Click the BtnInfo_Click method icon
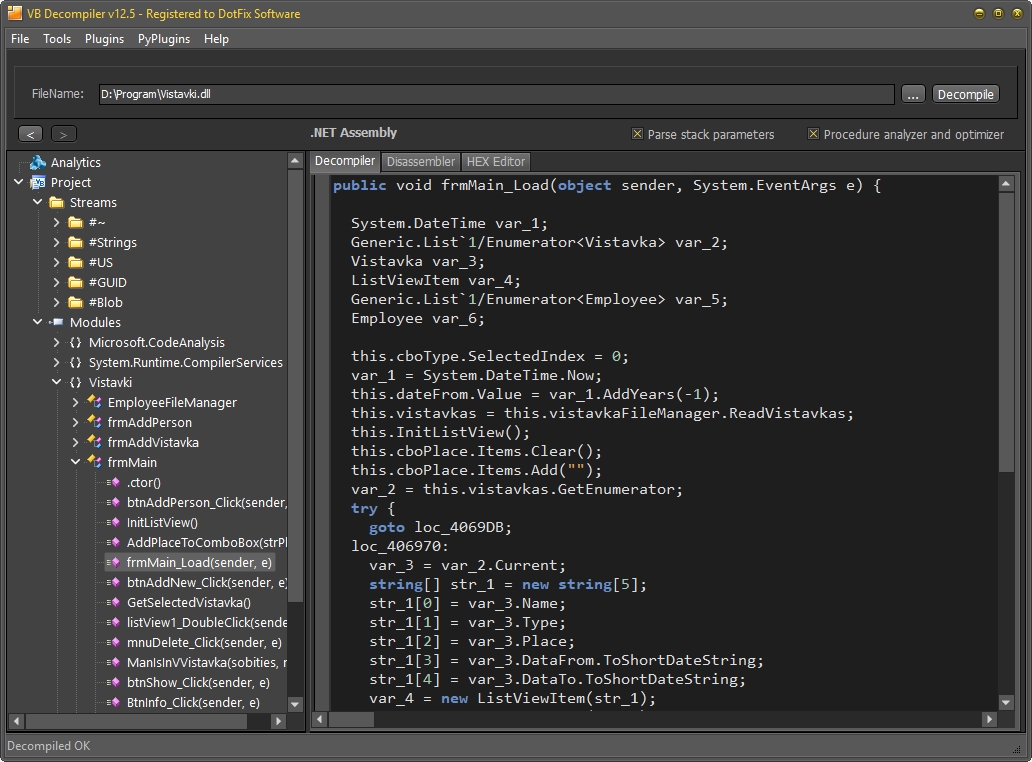 point(113,702)
